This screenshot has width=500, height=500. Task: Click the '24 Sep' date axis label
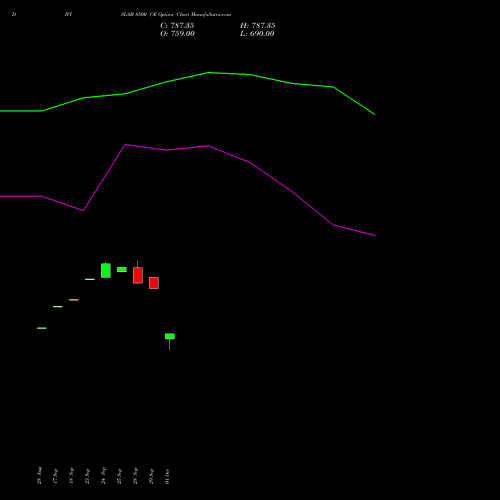click(103, 476)
